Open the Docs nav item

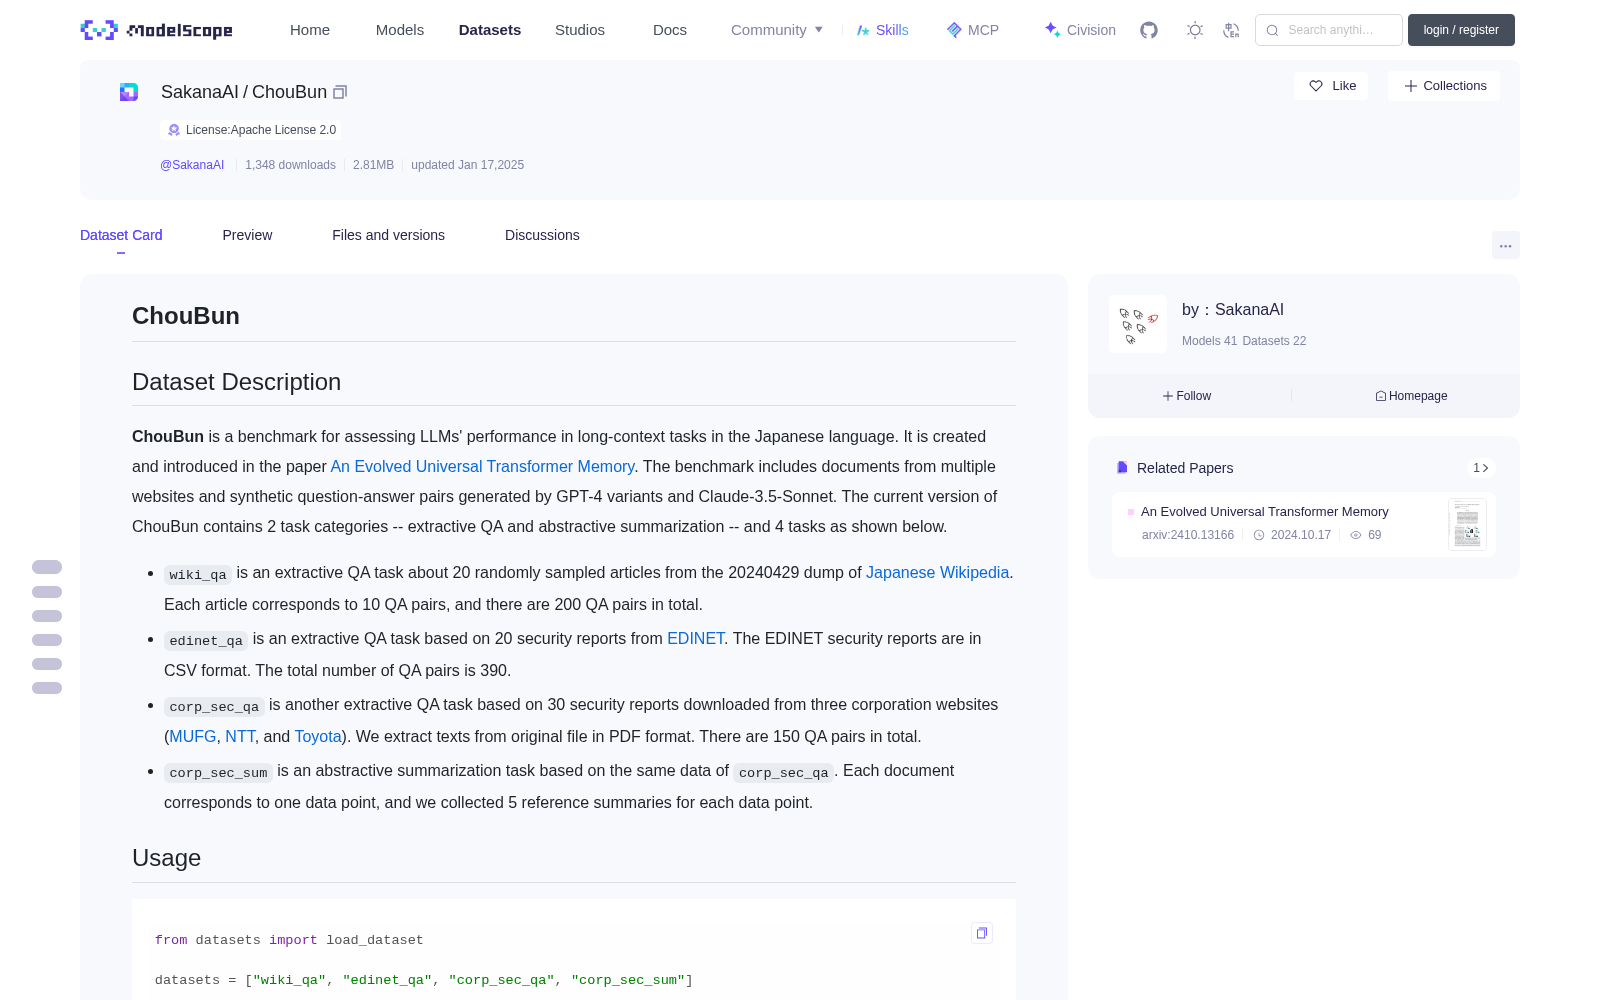tap(670, 30)
